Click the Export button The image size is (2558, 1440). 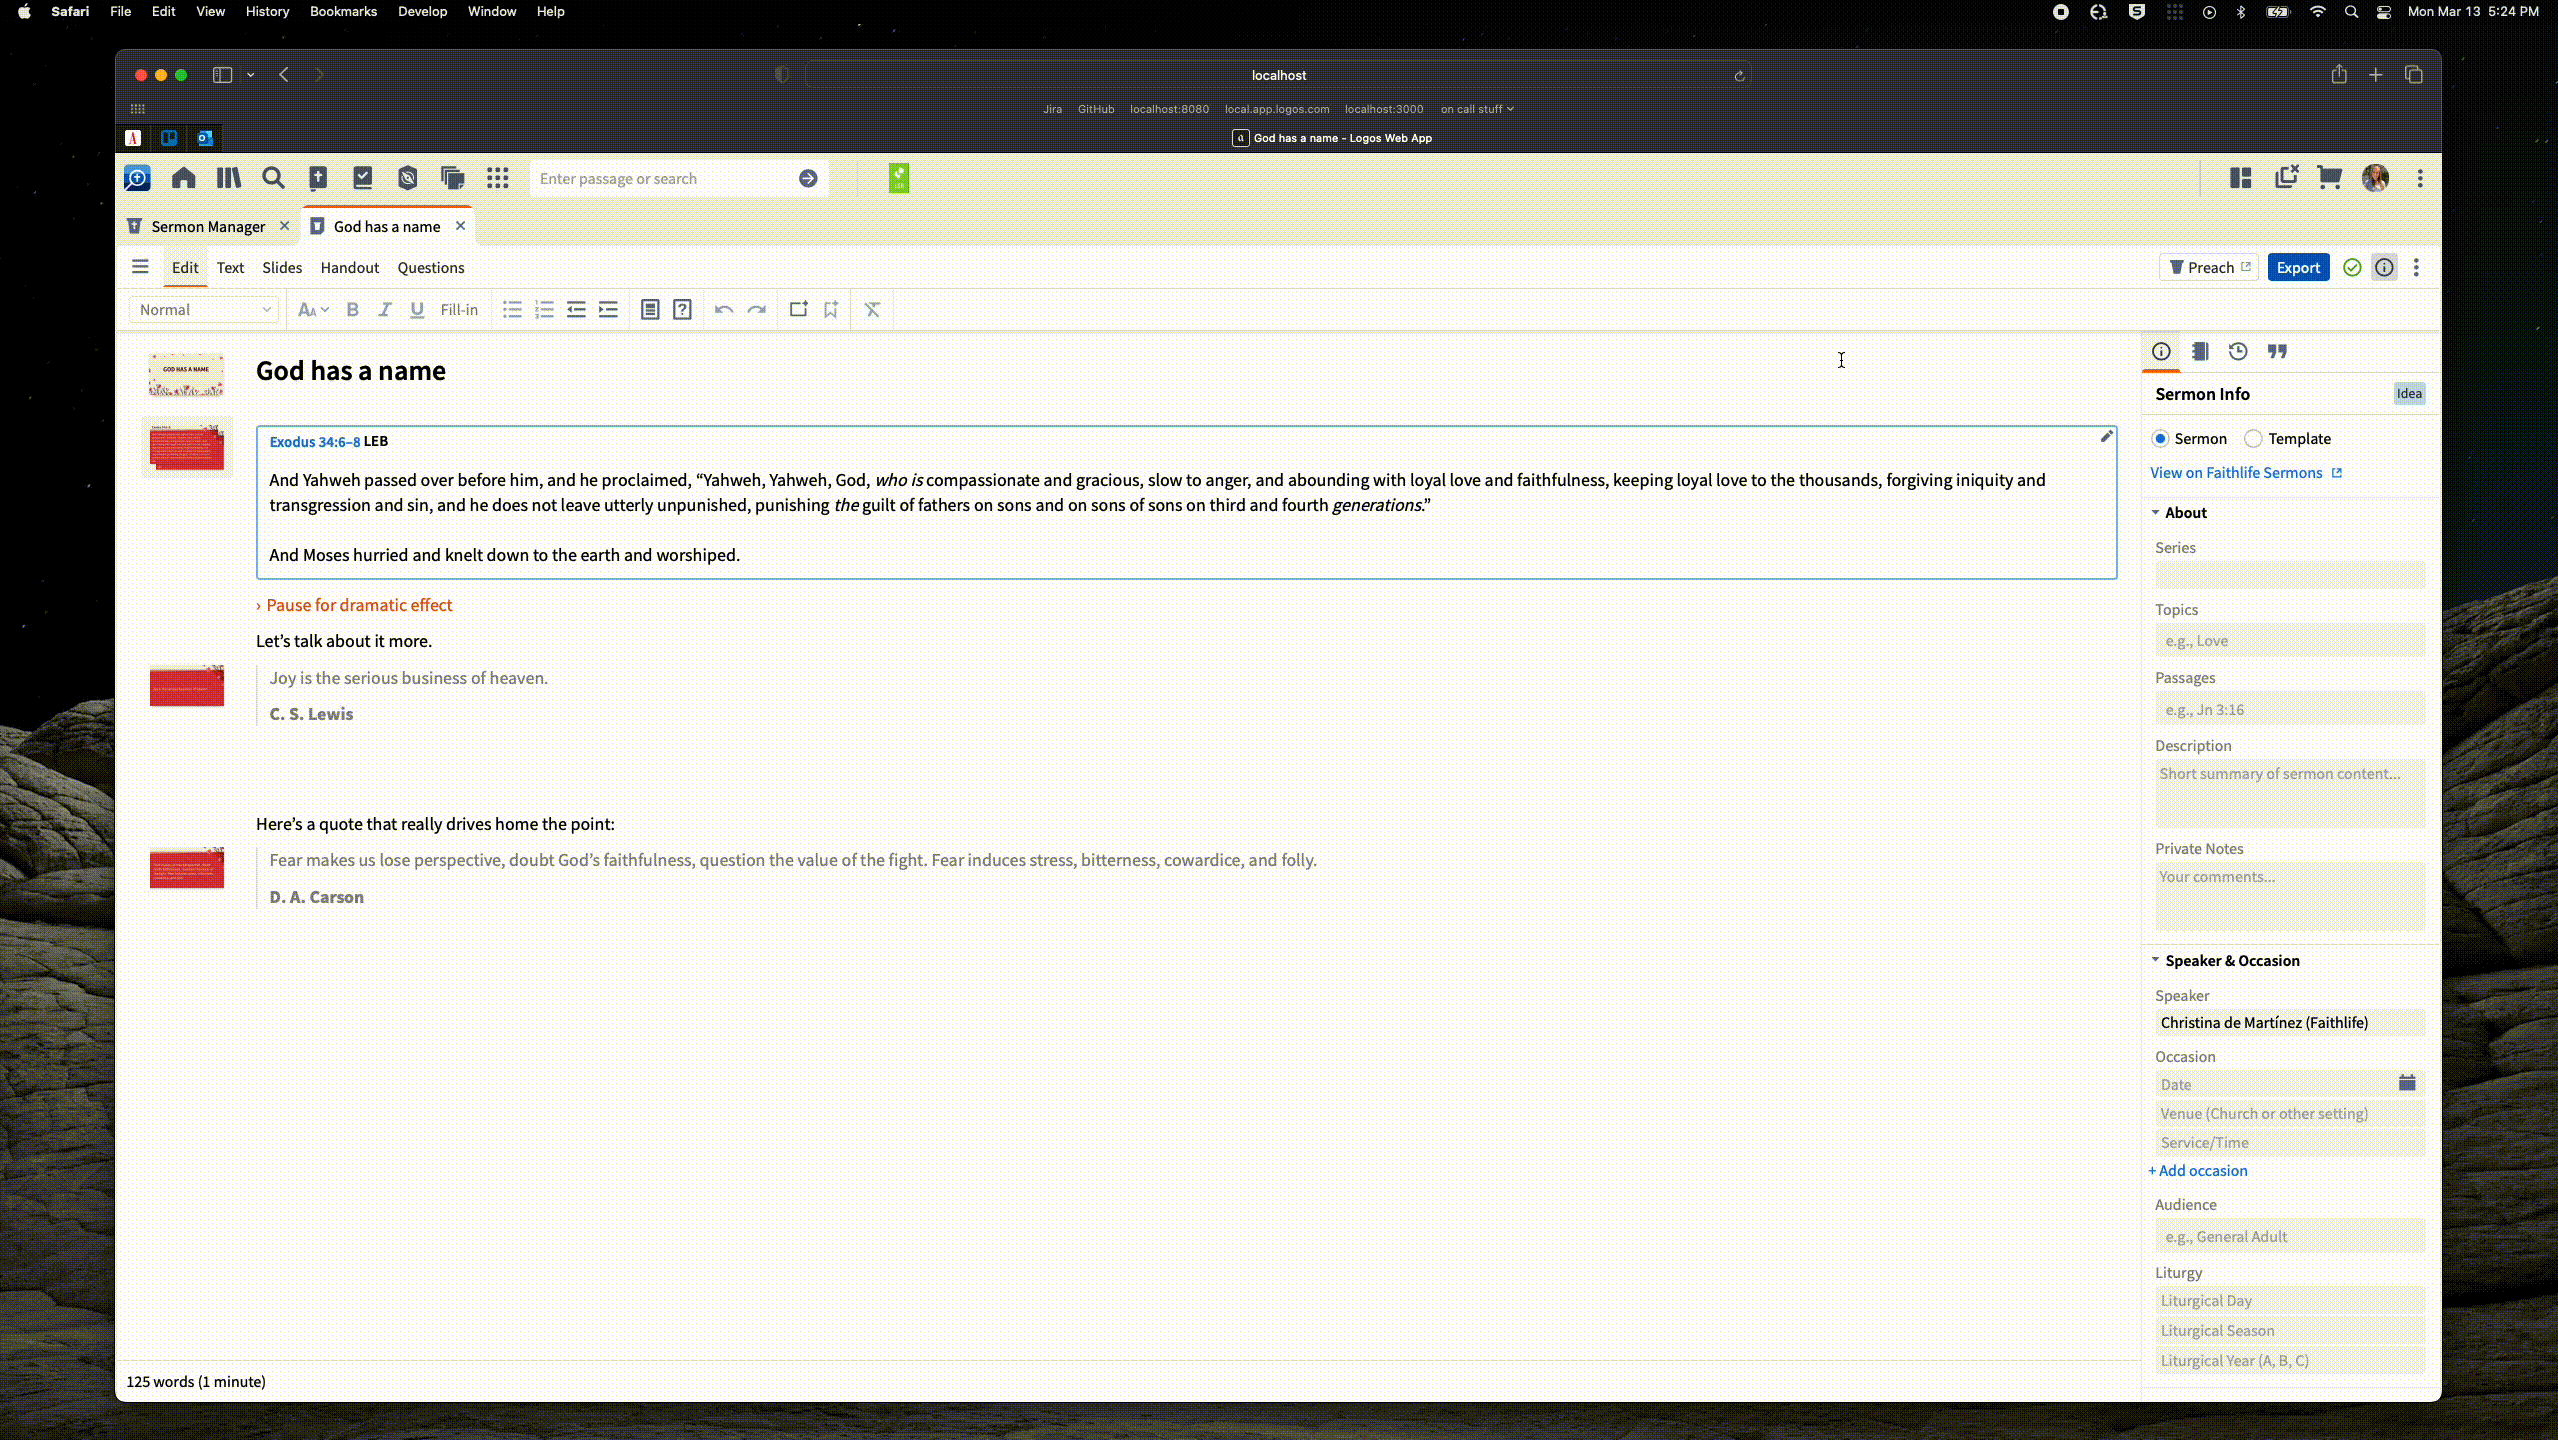tap(2298, 267)
